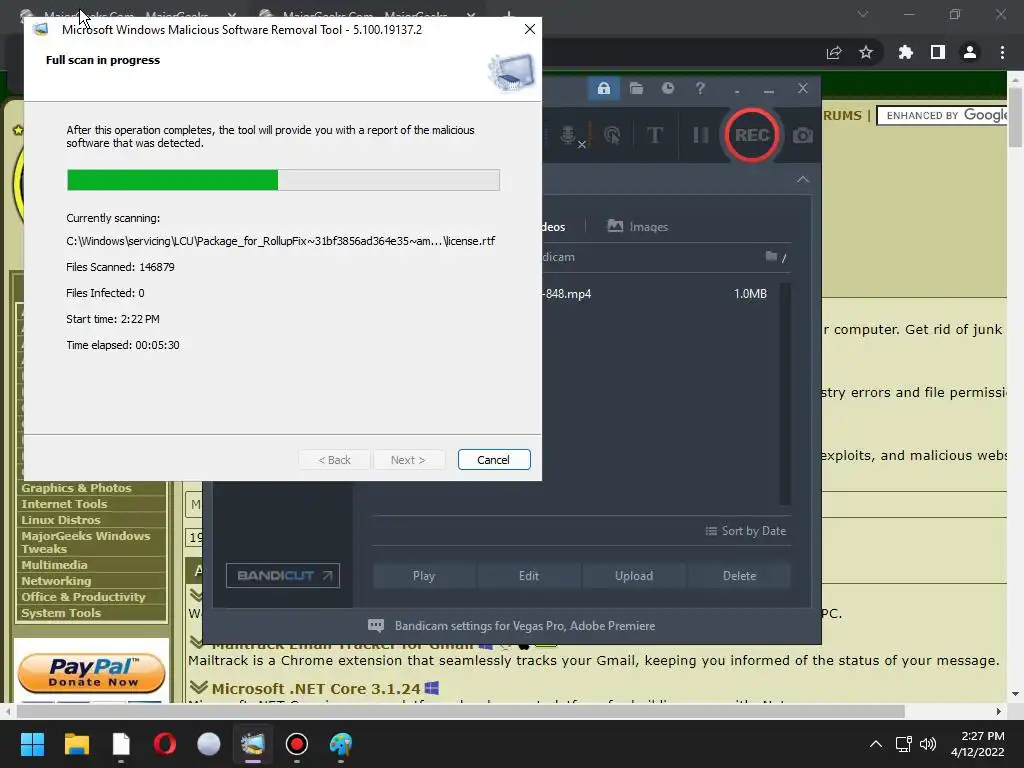This screenshot has width=1024, height=768.
Task: Open network icon in system tray
Action: 903,744
